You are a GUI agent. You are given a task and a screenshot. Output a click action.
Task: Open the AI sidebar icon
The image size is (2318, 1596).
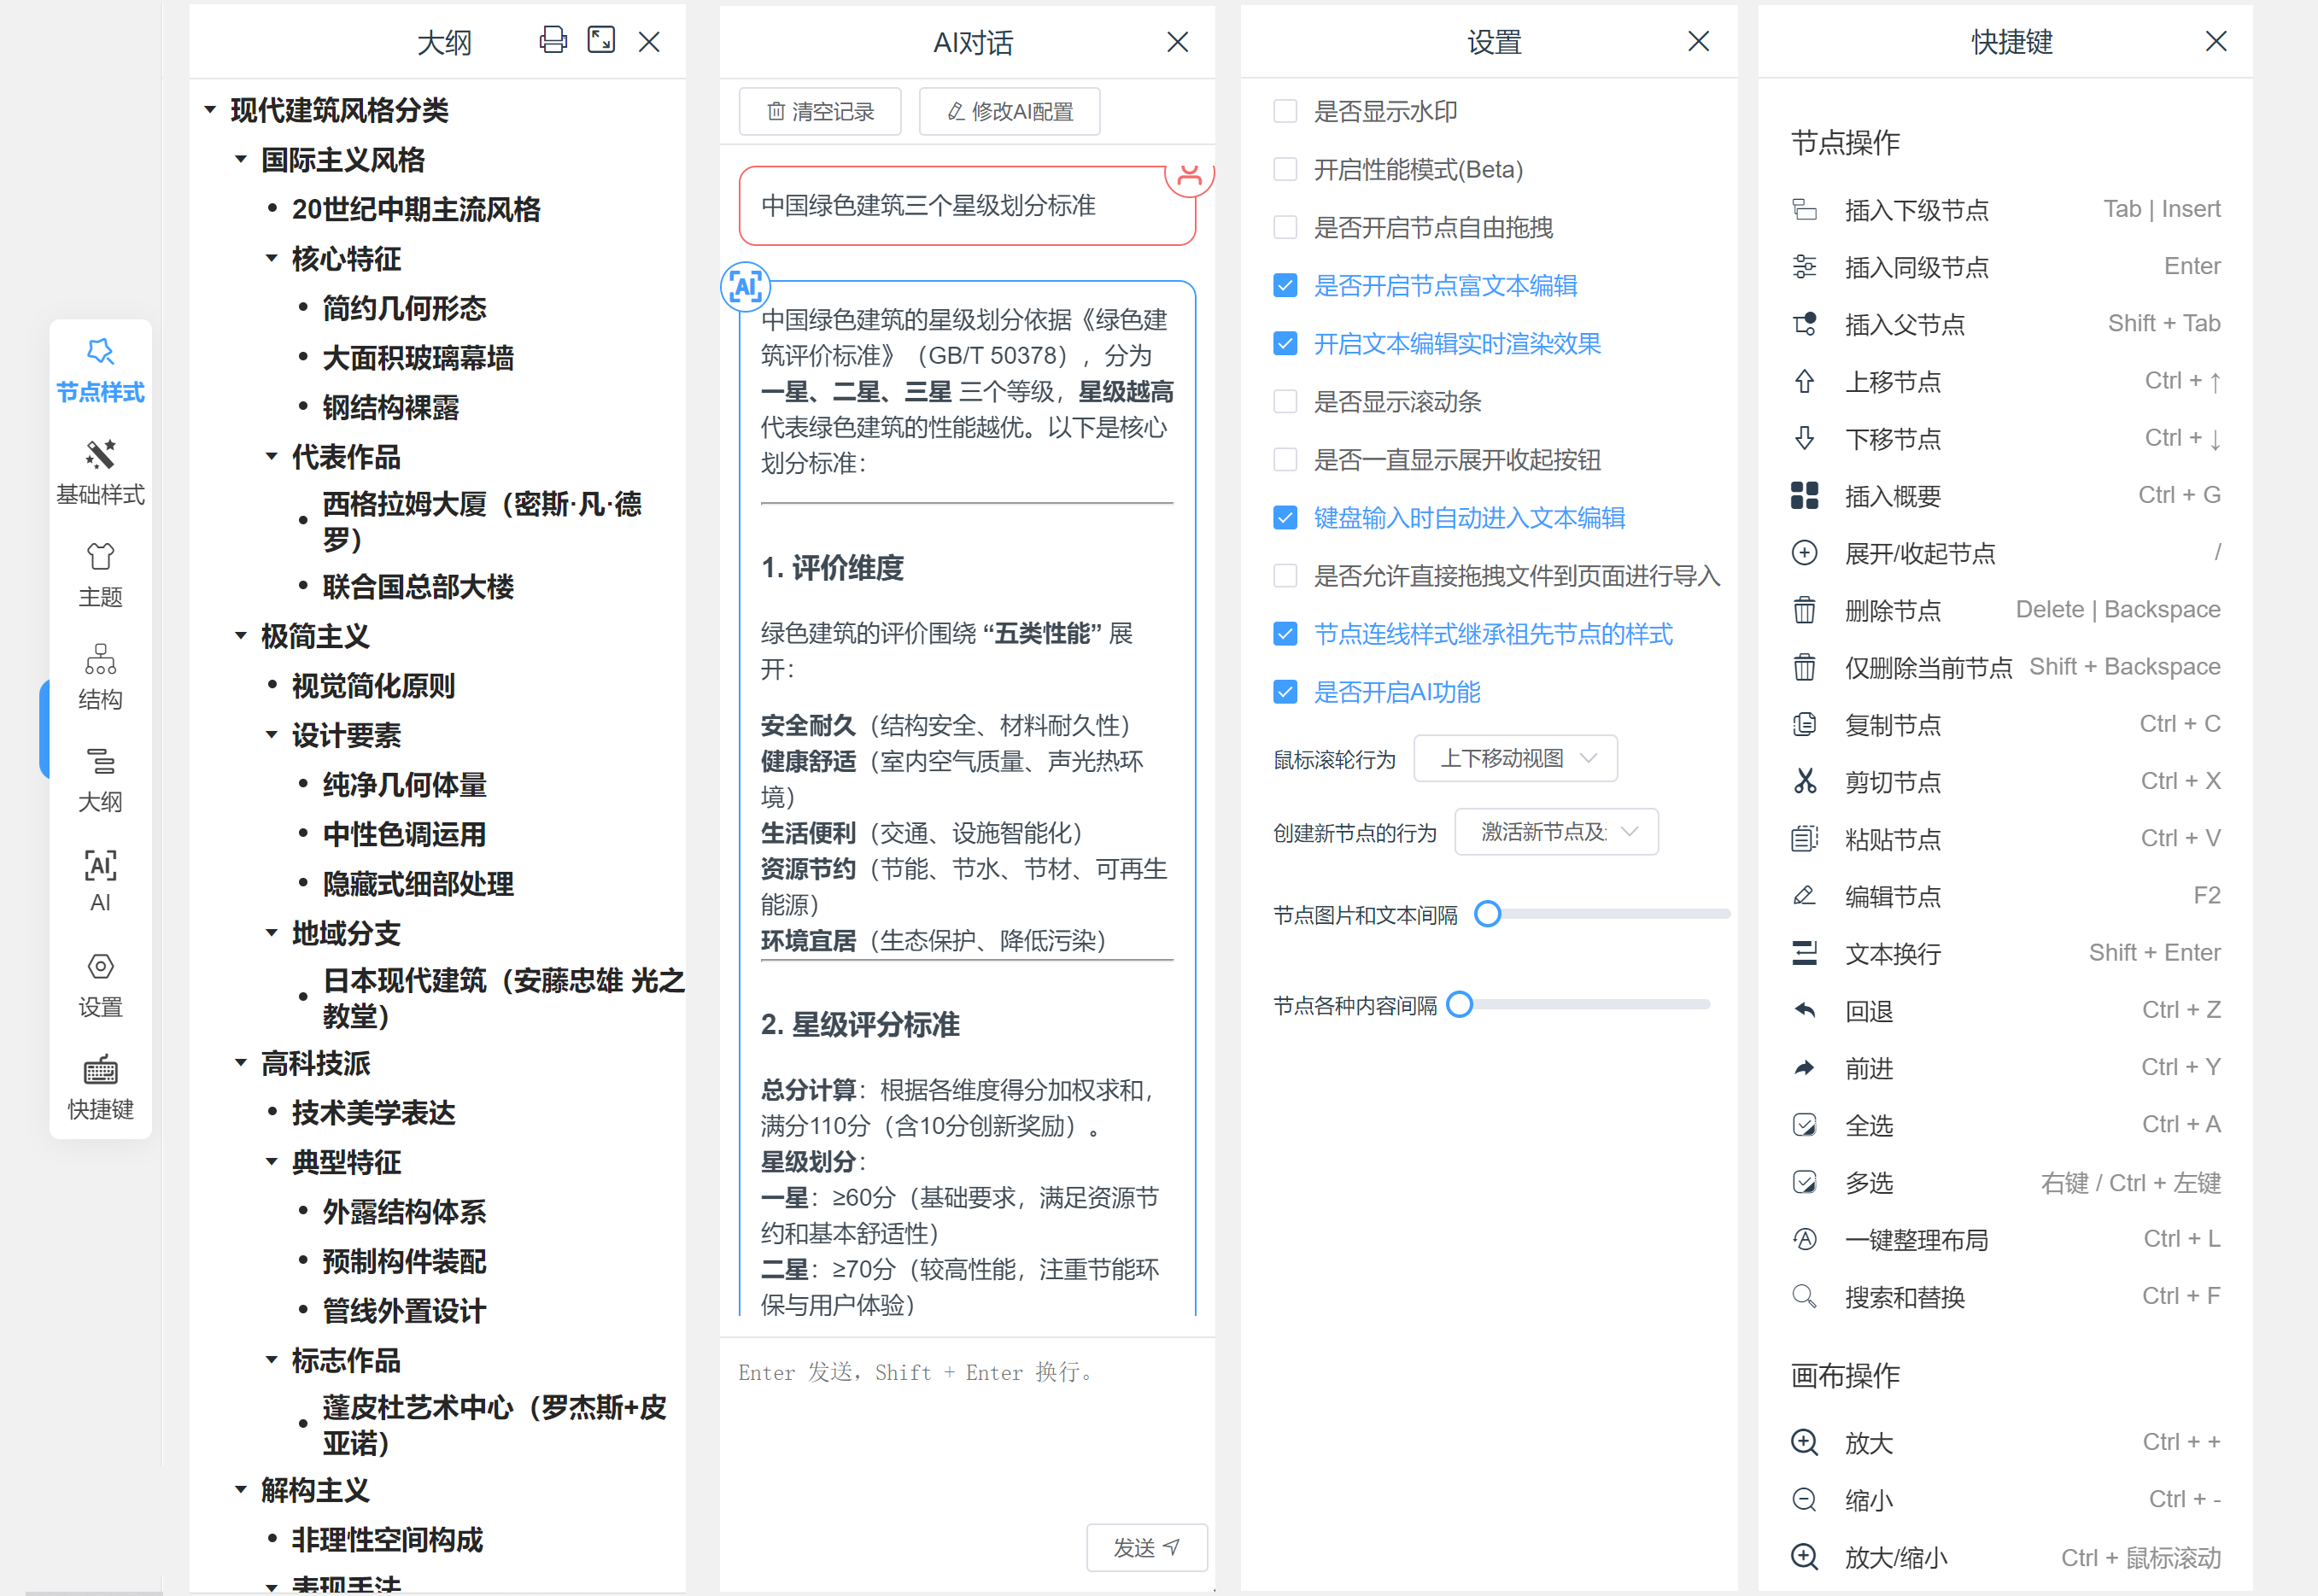(x=100, y=880)
